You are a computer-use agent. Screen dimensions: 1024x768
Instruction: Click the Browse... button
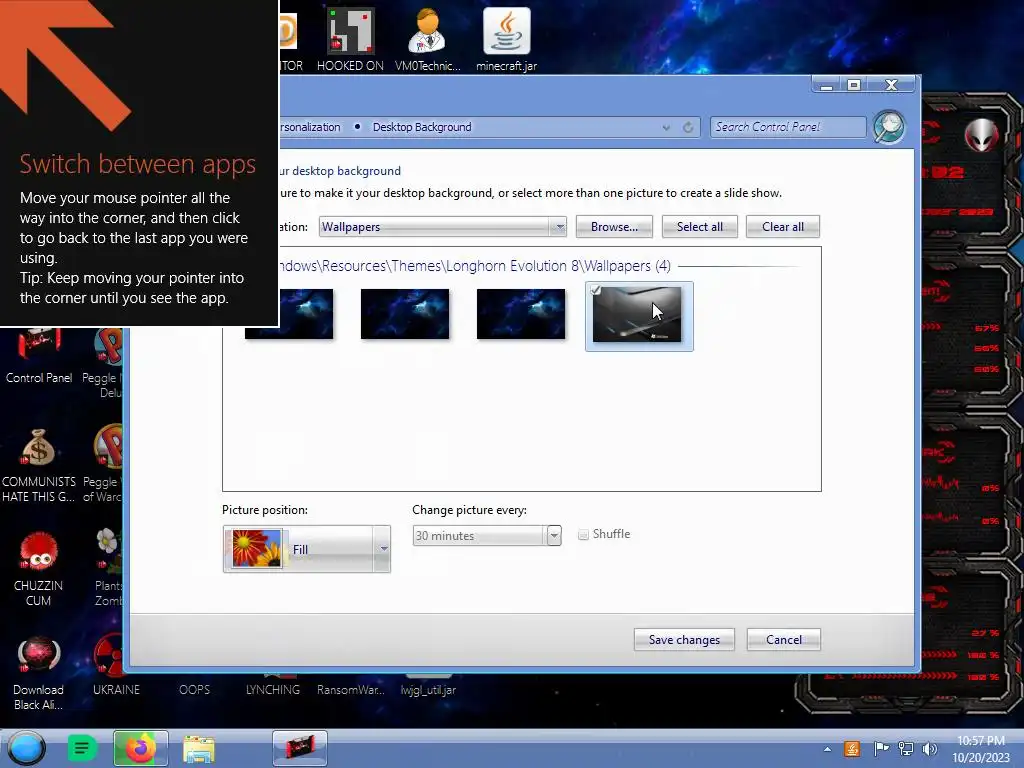click(614, 227)
